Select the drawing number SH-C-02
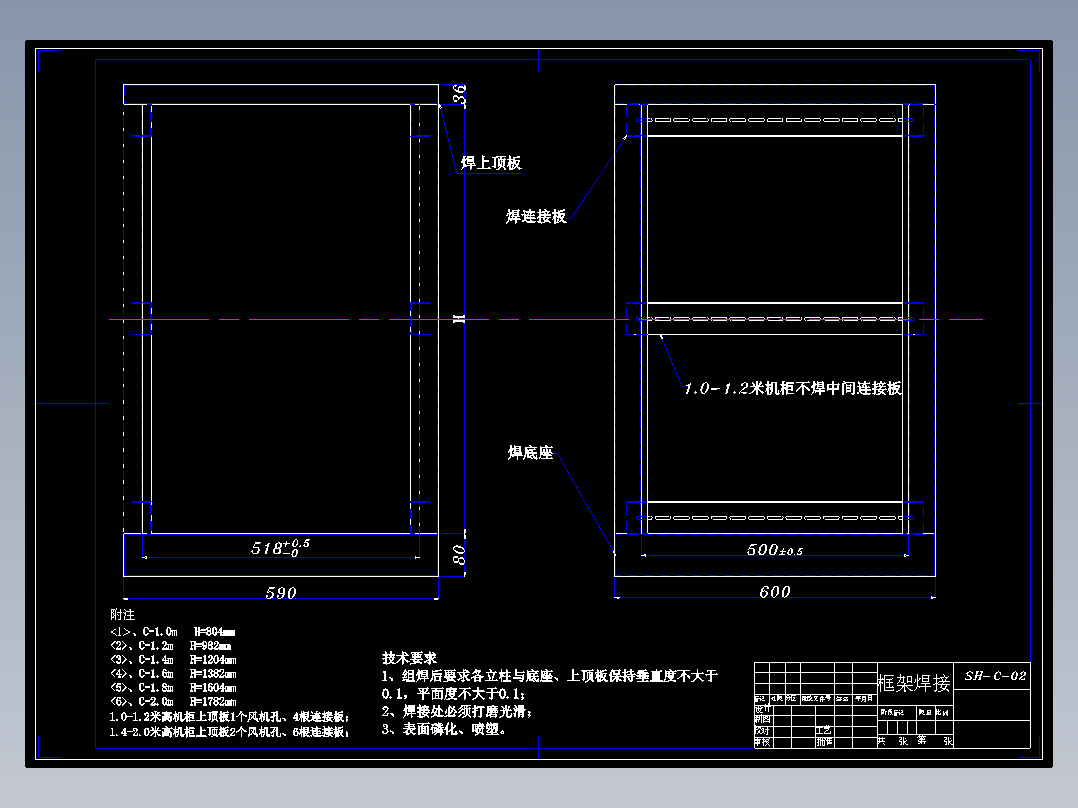The width and height of the screenshot is (1078, 808). pos(996,676)
